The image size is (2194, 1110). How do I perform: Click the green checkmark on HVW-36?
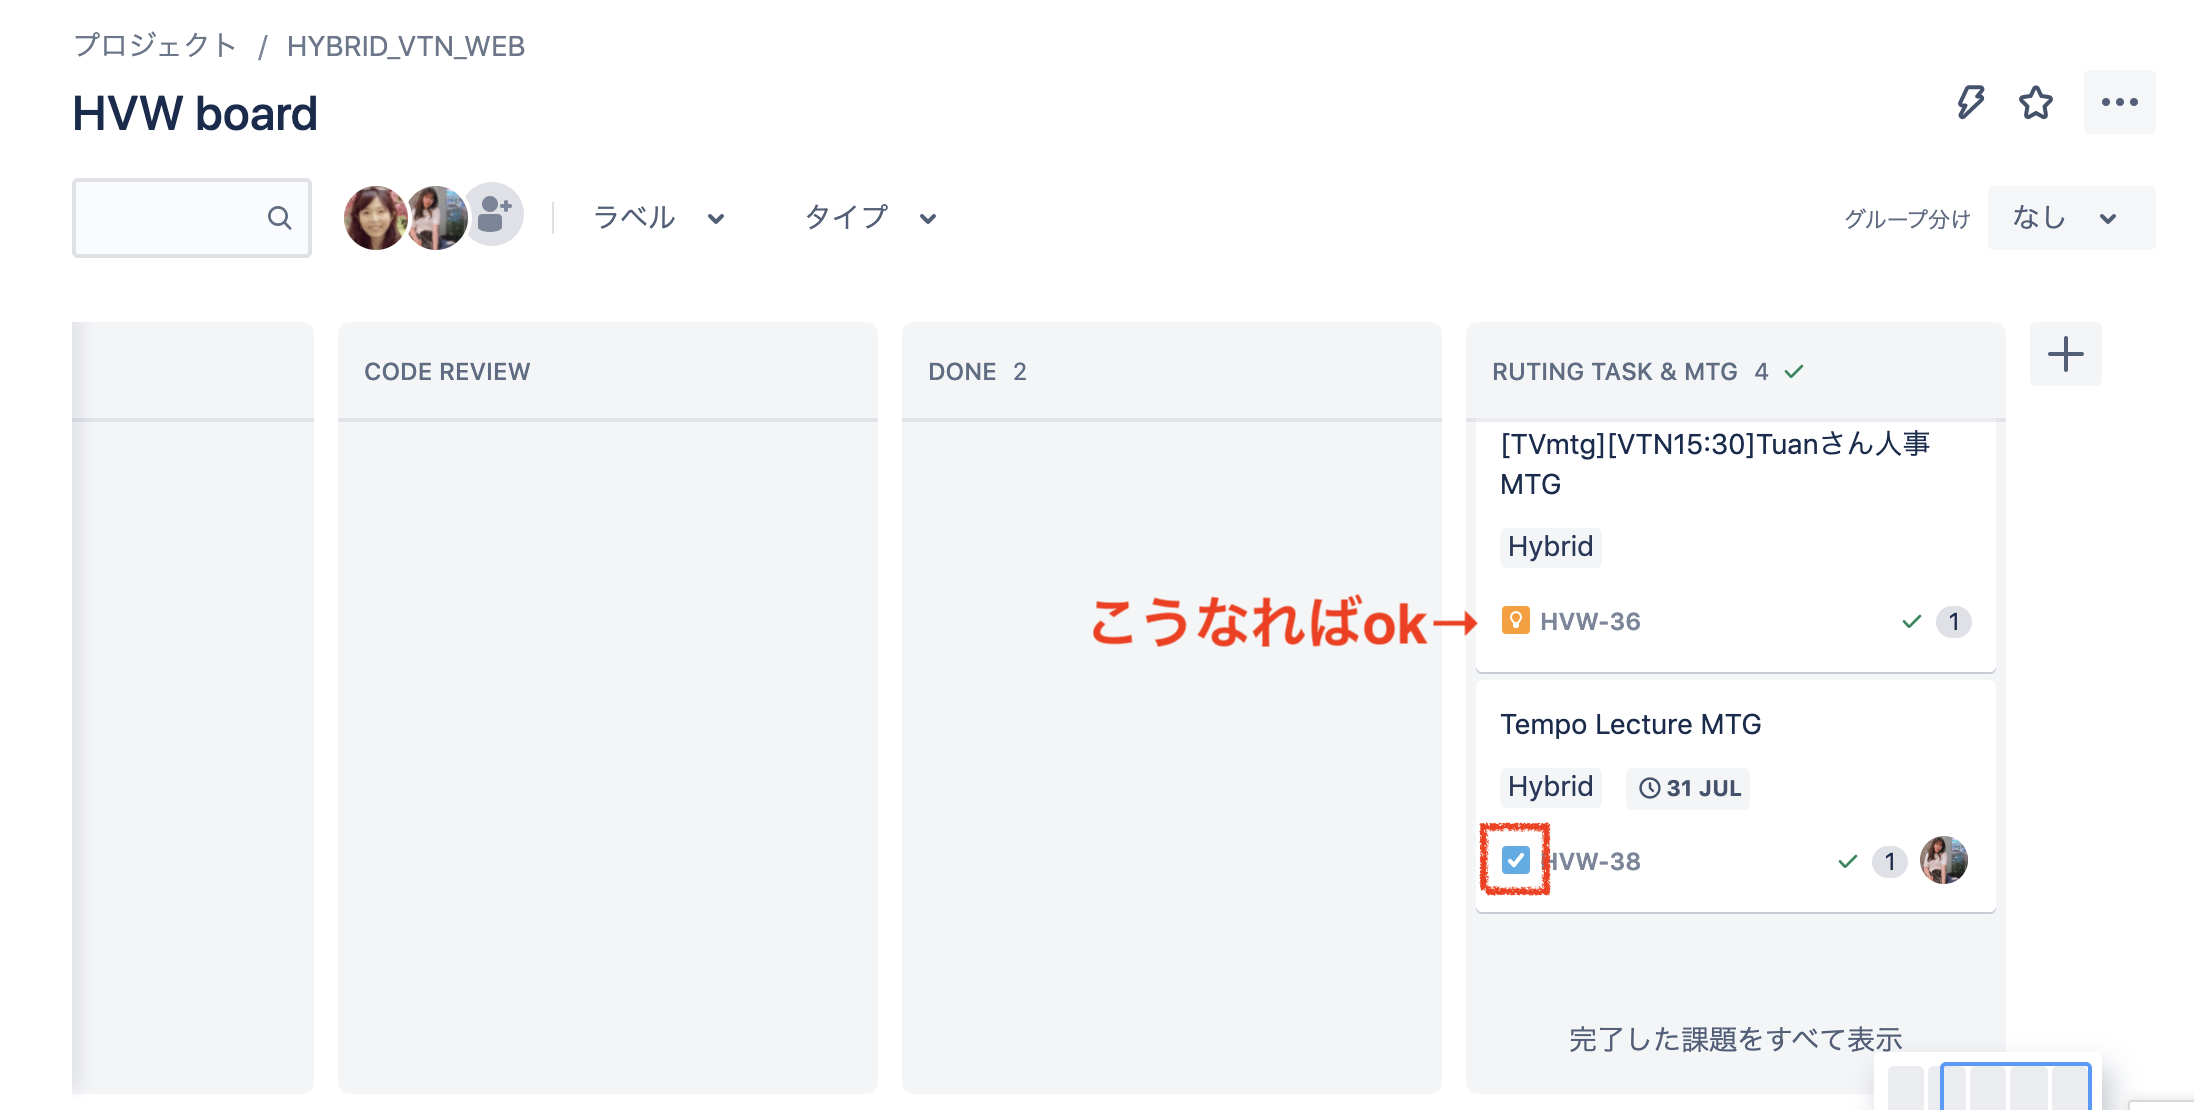pyautogui.click(x=1911, y=622)
